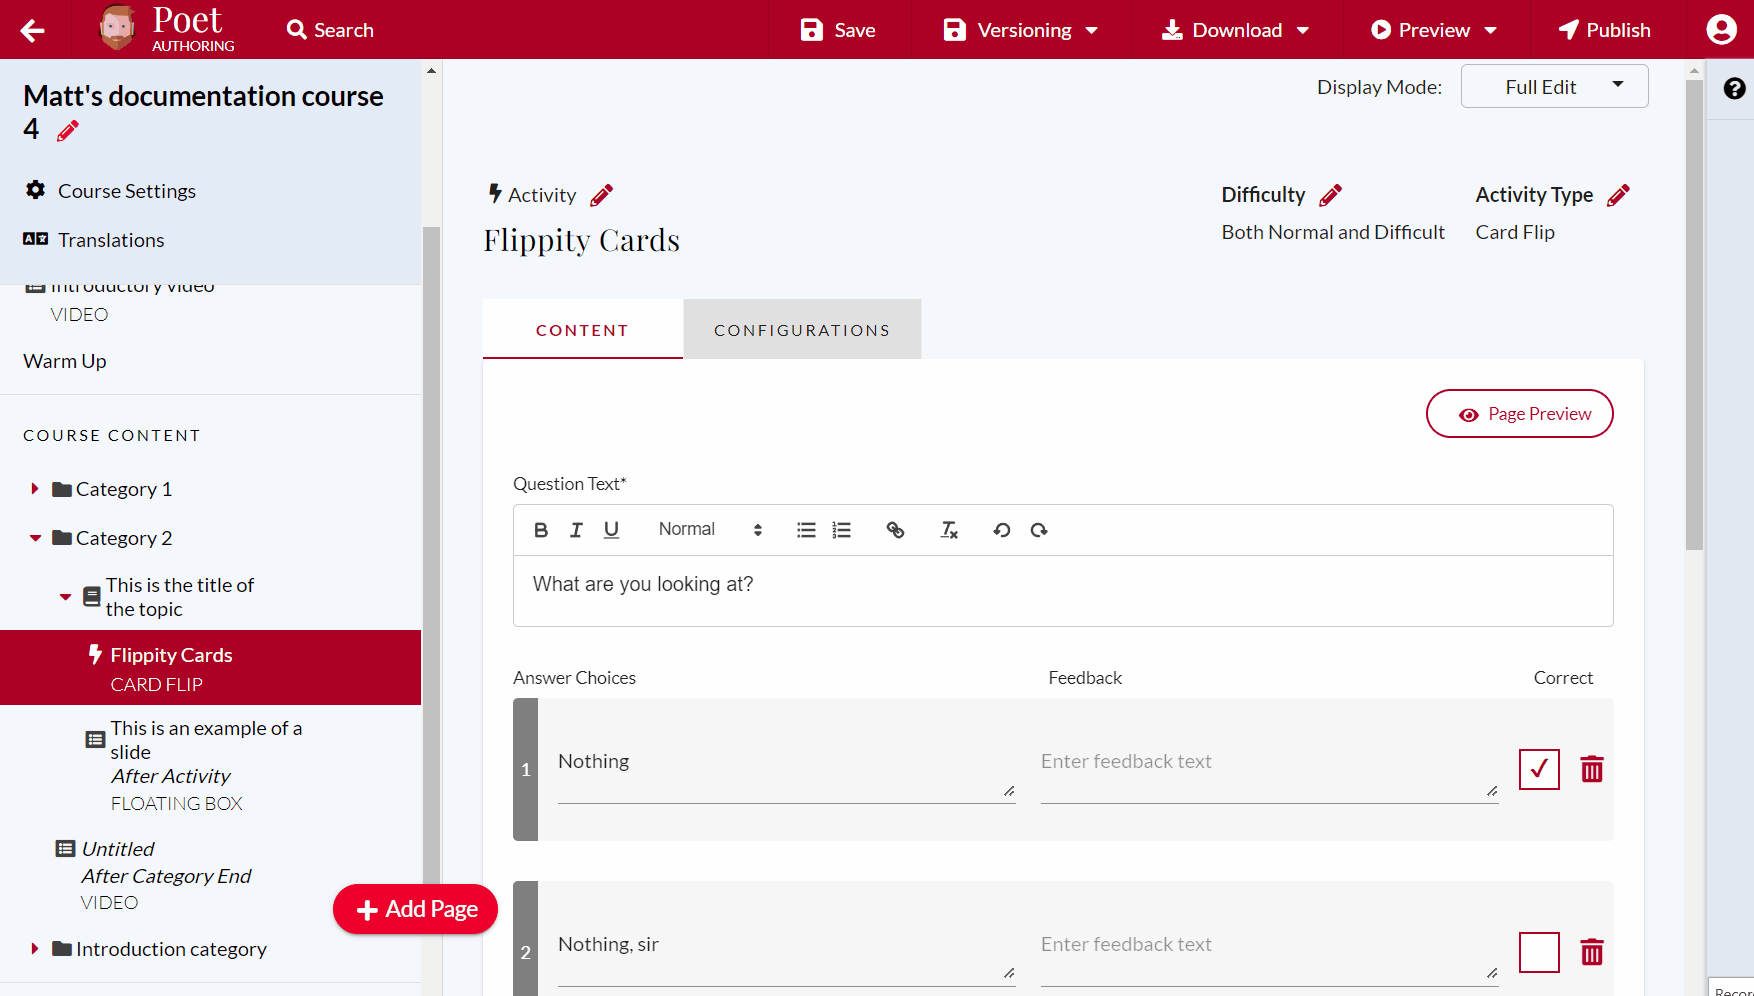
Task: Switch to the Configurations tab
Action: coord(801,329)
